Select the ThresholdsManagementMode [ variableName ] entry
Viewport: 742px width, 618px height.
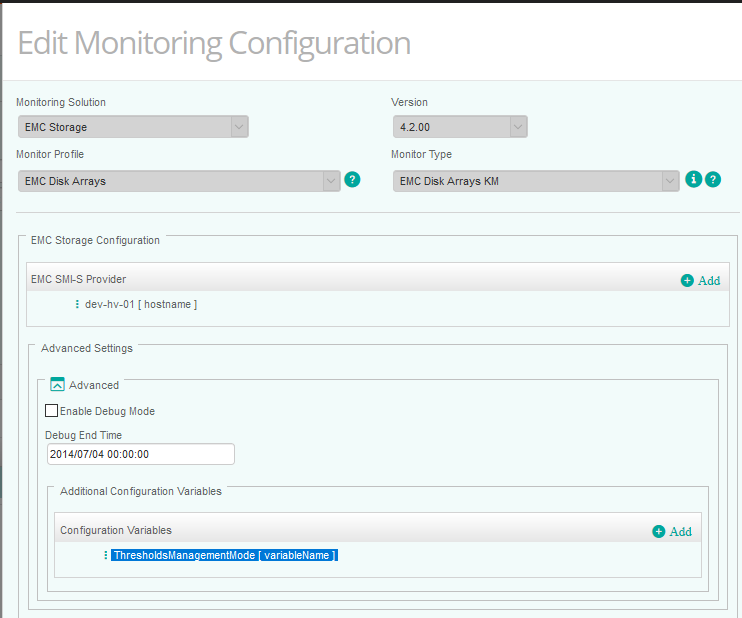coord(224,555)
